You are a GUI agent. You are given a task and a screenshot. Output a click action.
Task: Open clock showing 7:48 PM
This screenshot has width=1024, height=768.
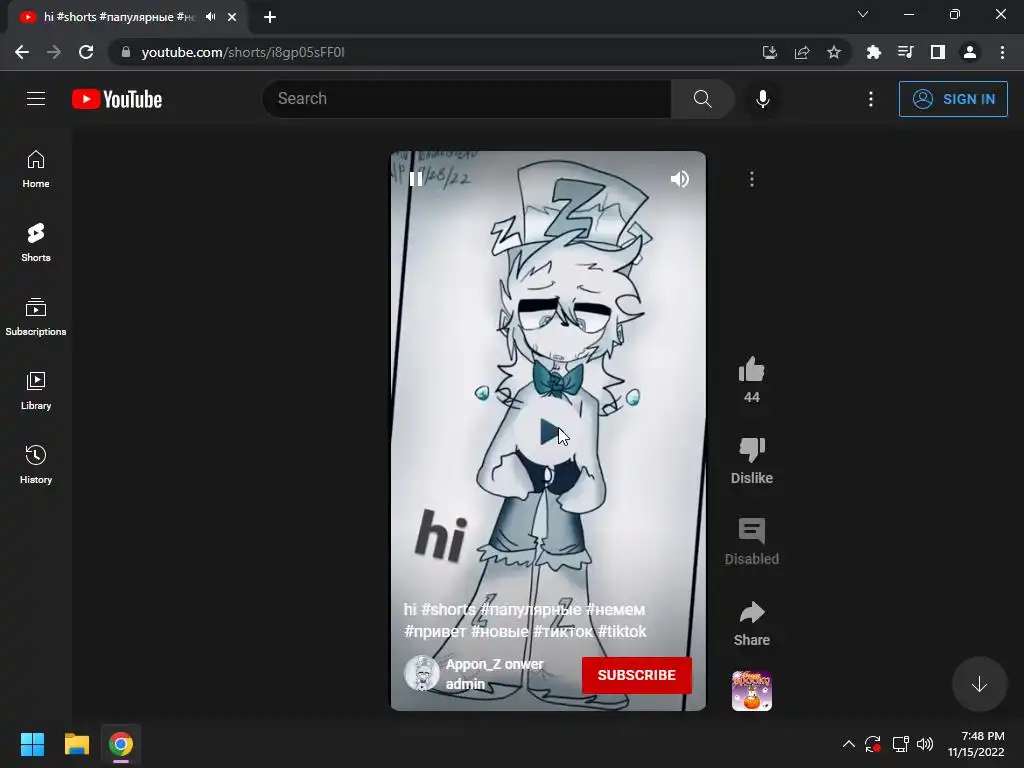pos(976,744)
